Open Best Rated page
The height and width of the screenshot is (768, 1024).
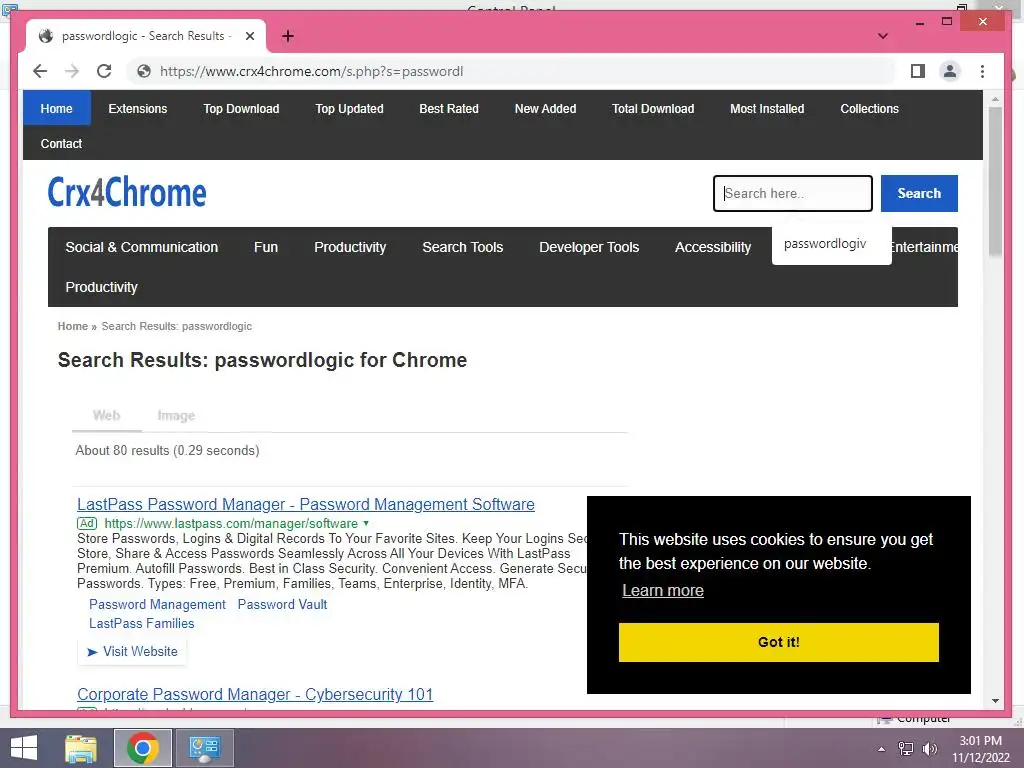449,108
